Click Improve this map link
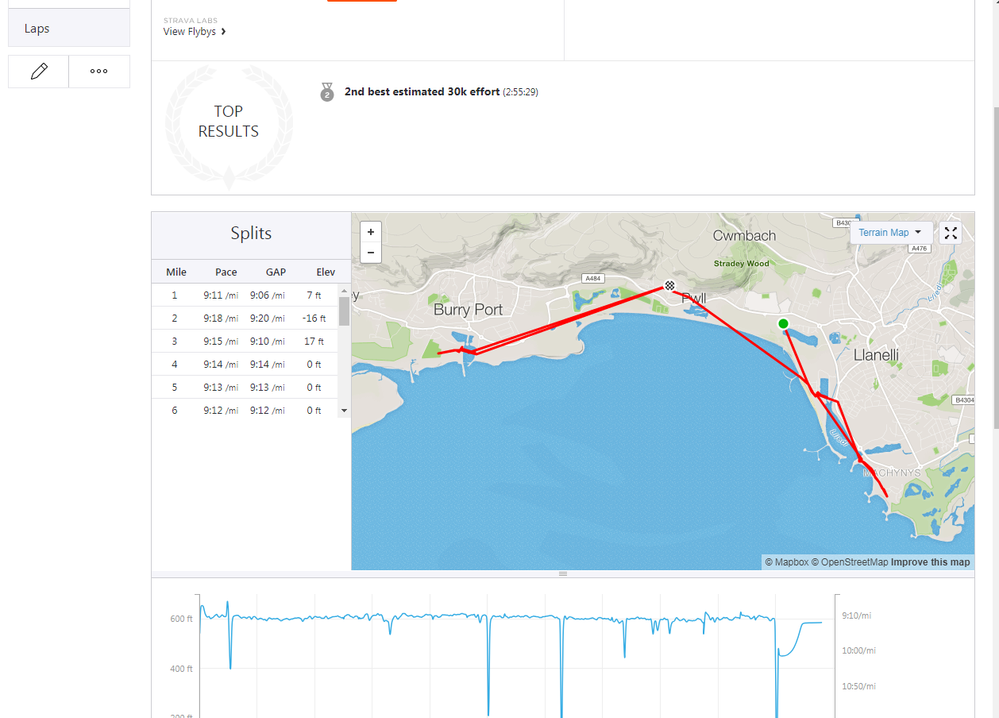Screen dimensions: 999x718 click(930, 562)
